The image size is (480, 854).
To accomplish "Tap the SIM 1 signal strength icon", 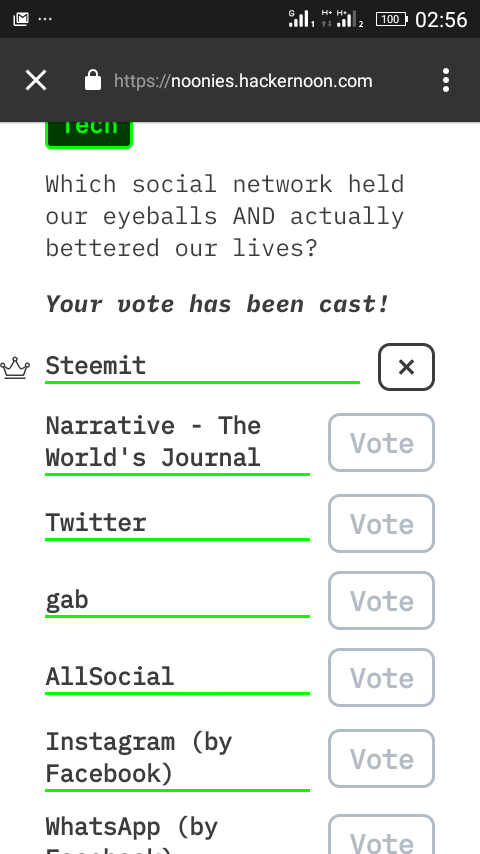I will tap(301, 19).
